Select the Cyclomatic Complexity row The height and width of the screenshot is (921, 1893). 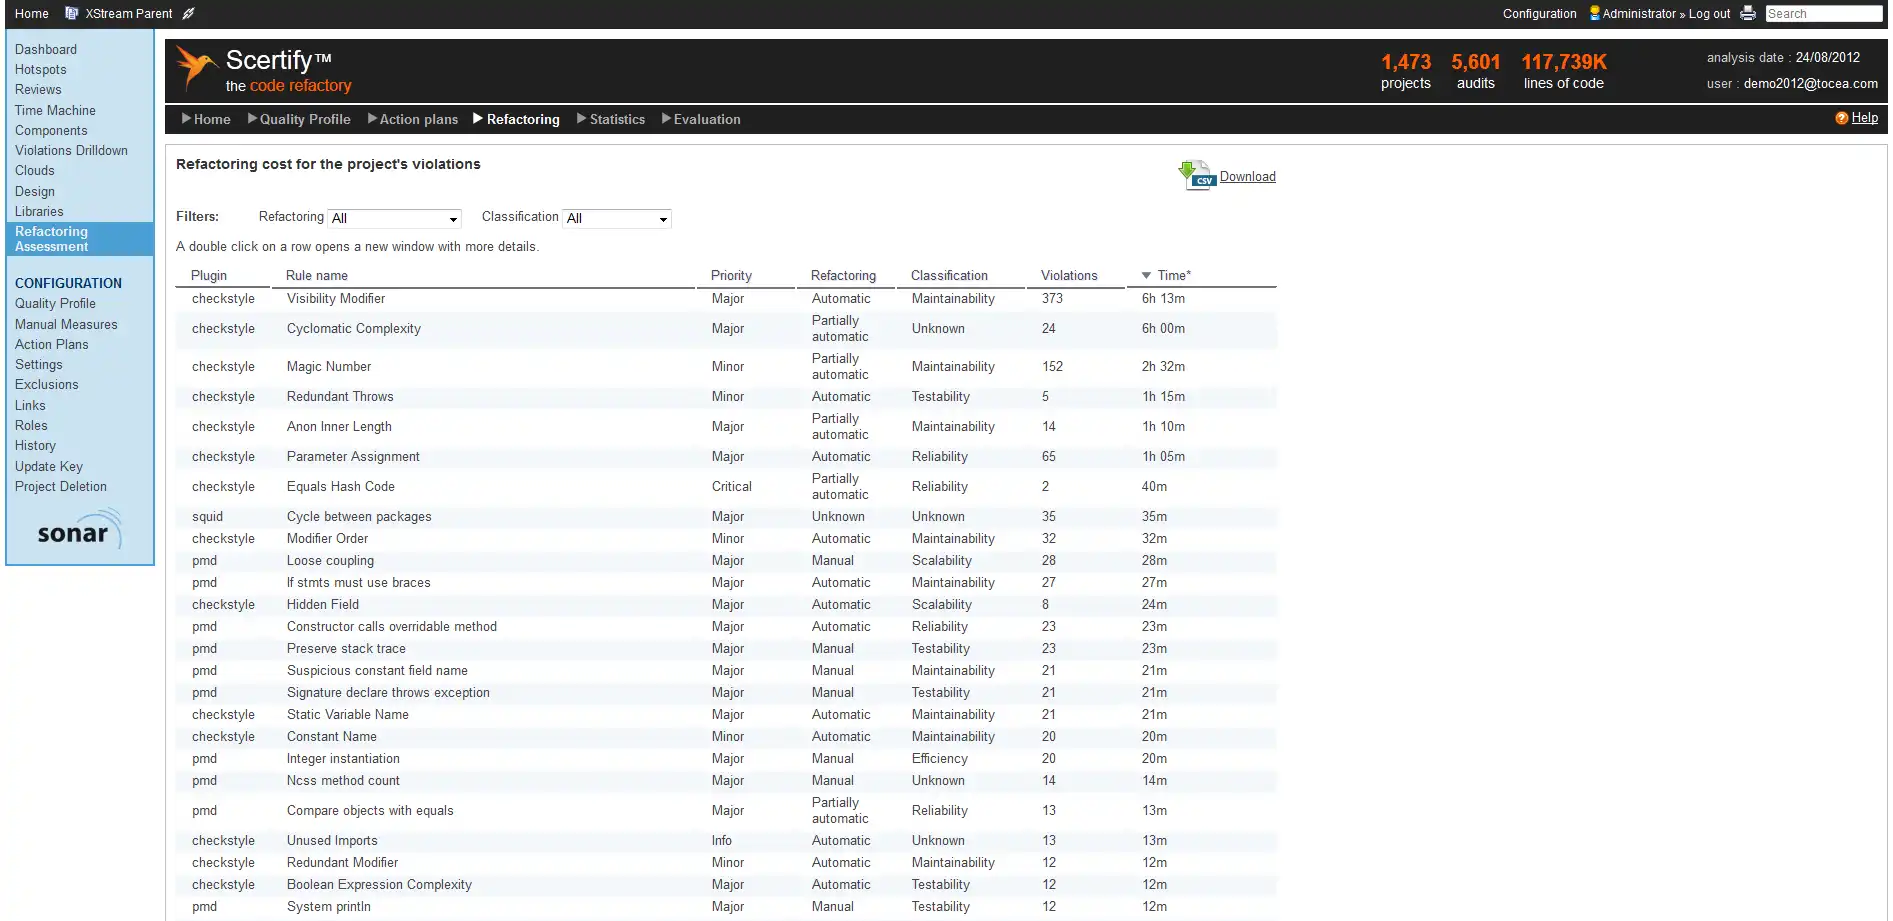click(726, 328)
